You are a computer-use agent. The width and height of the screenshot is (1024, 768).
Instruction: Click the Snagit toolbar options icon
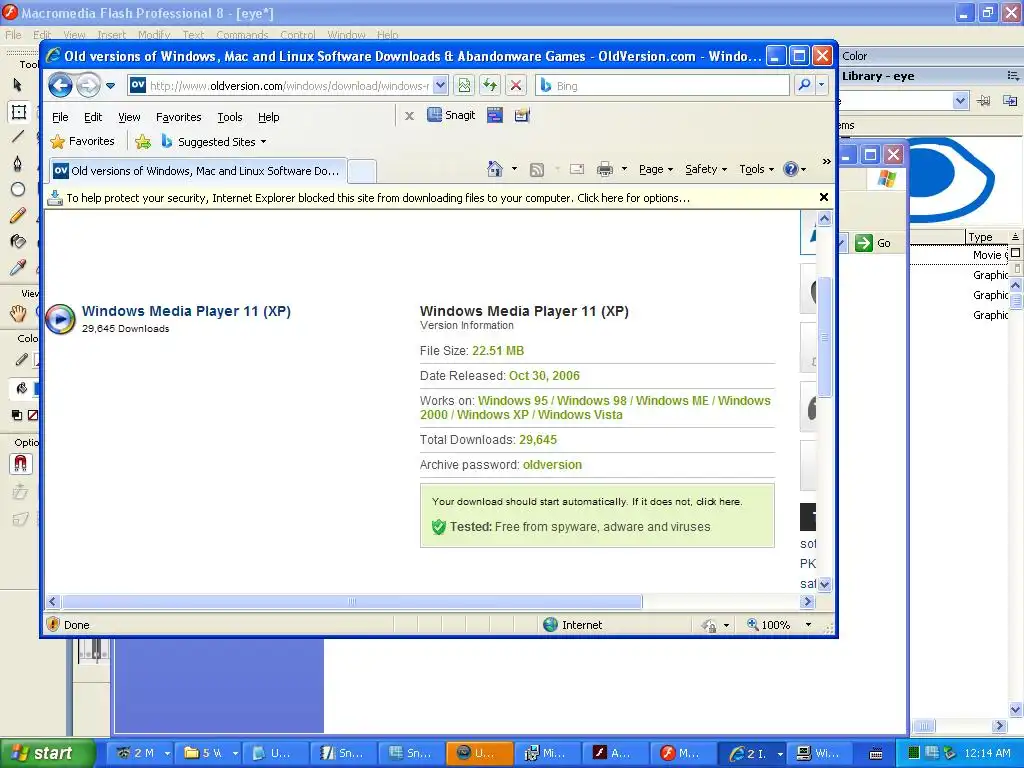(x=522, y=116)
